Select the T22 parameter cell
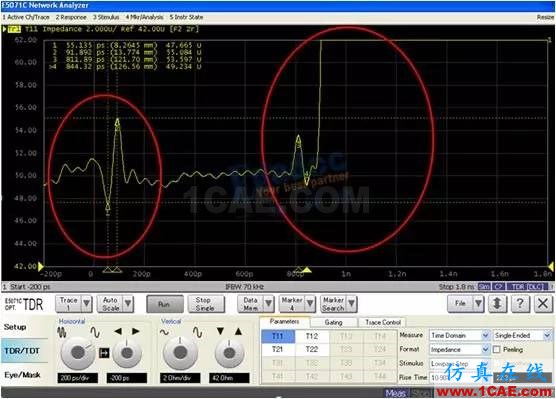The width and height of the screenshot is (556, 399). 312,349
